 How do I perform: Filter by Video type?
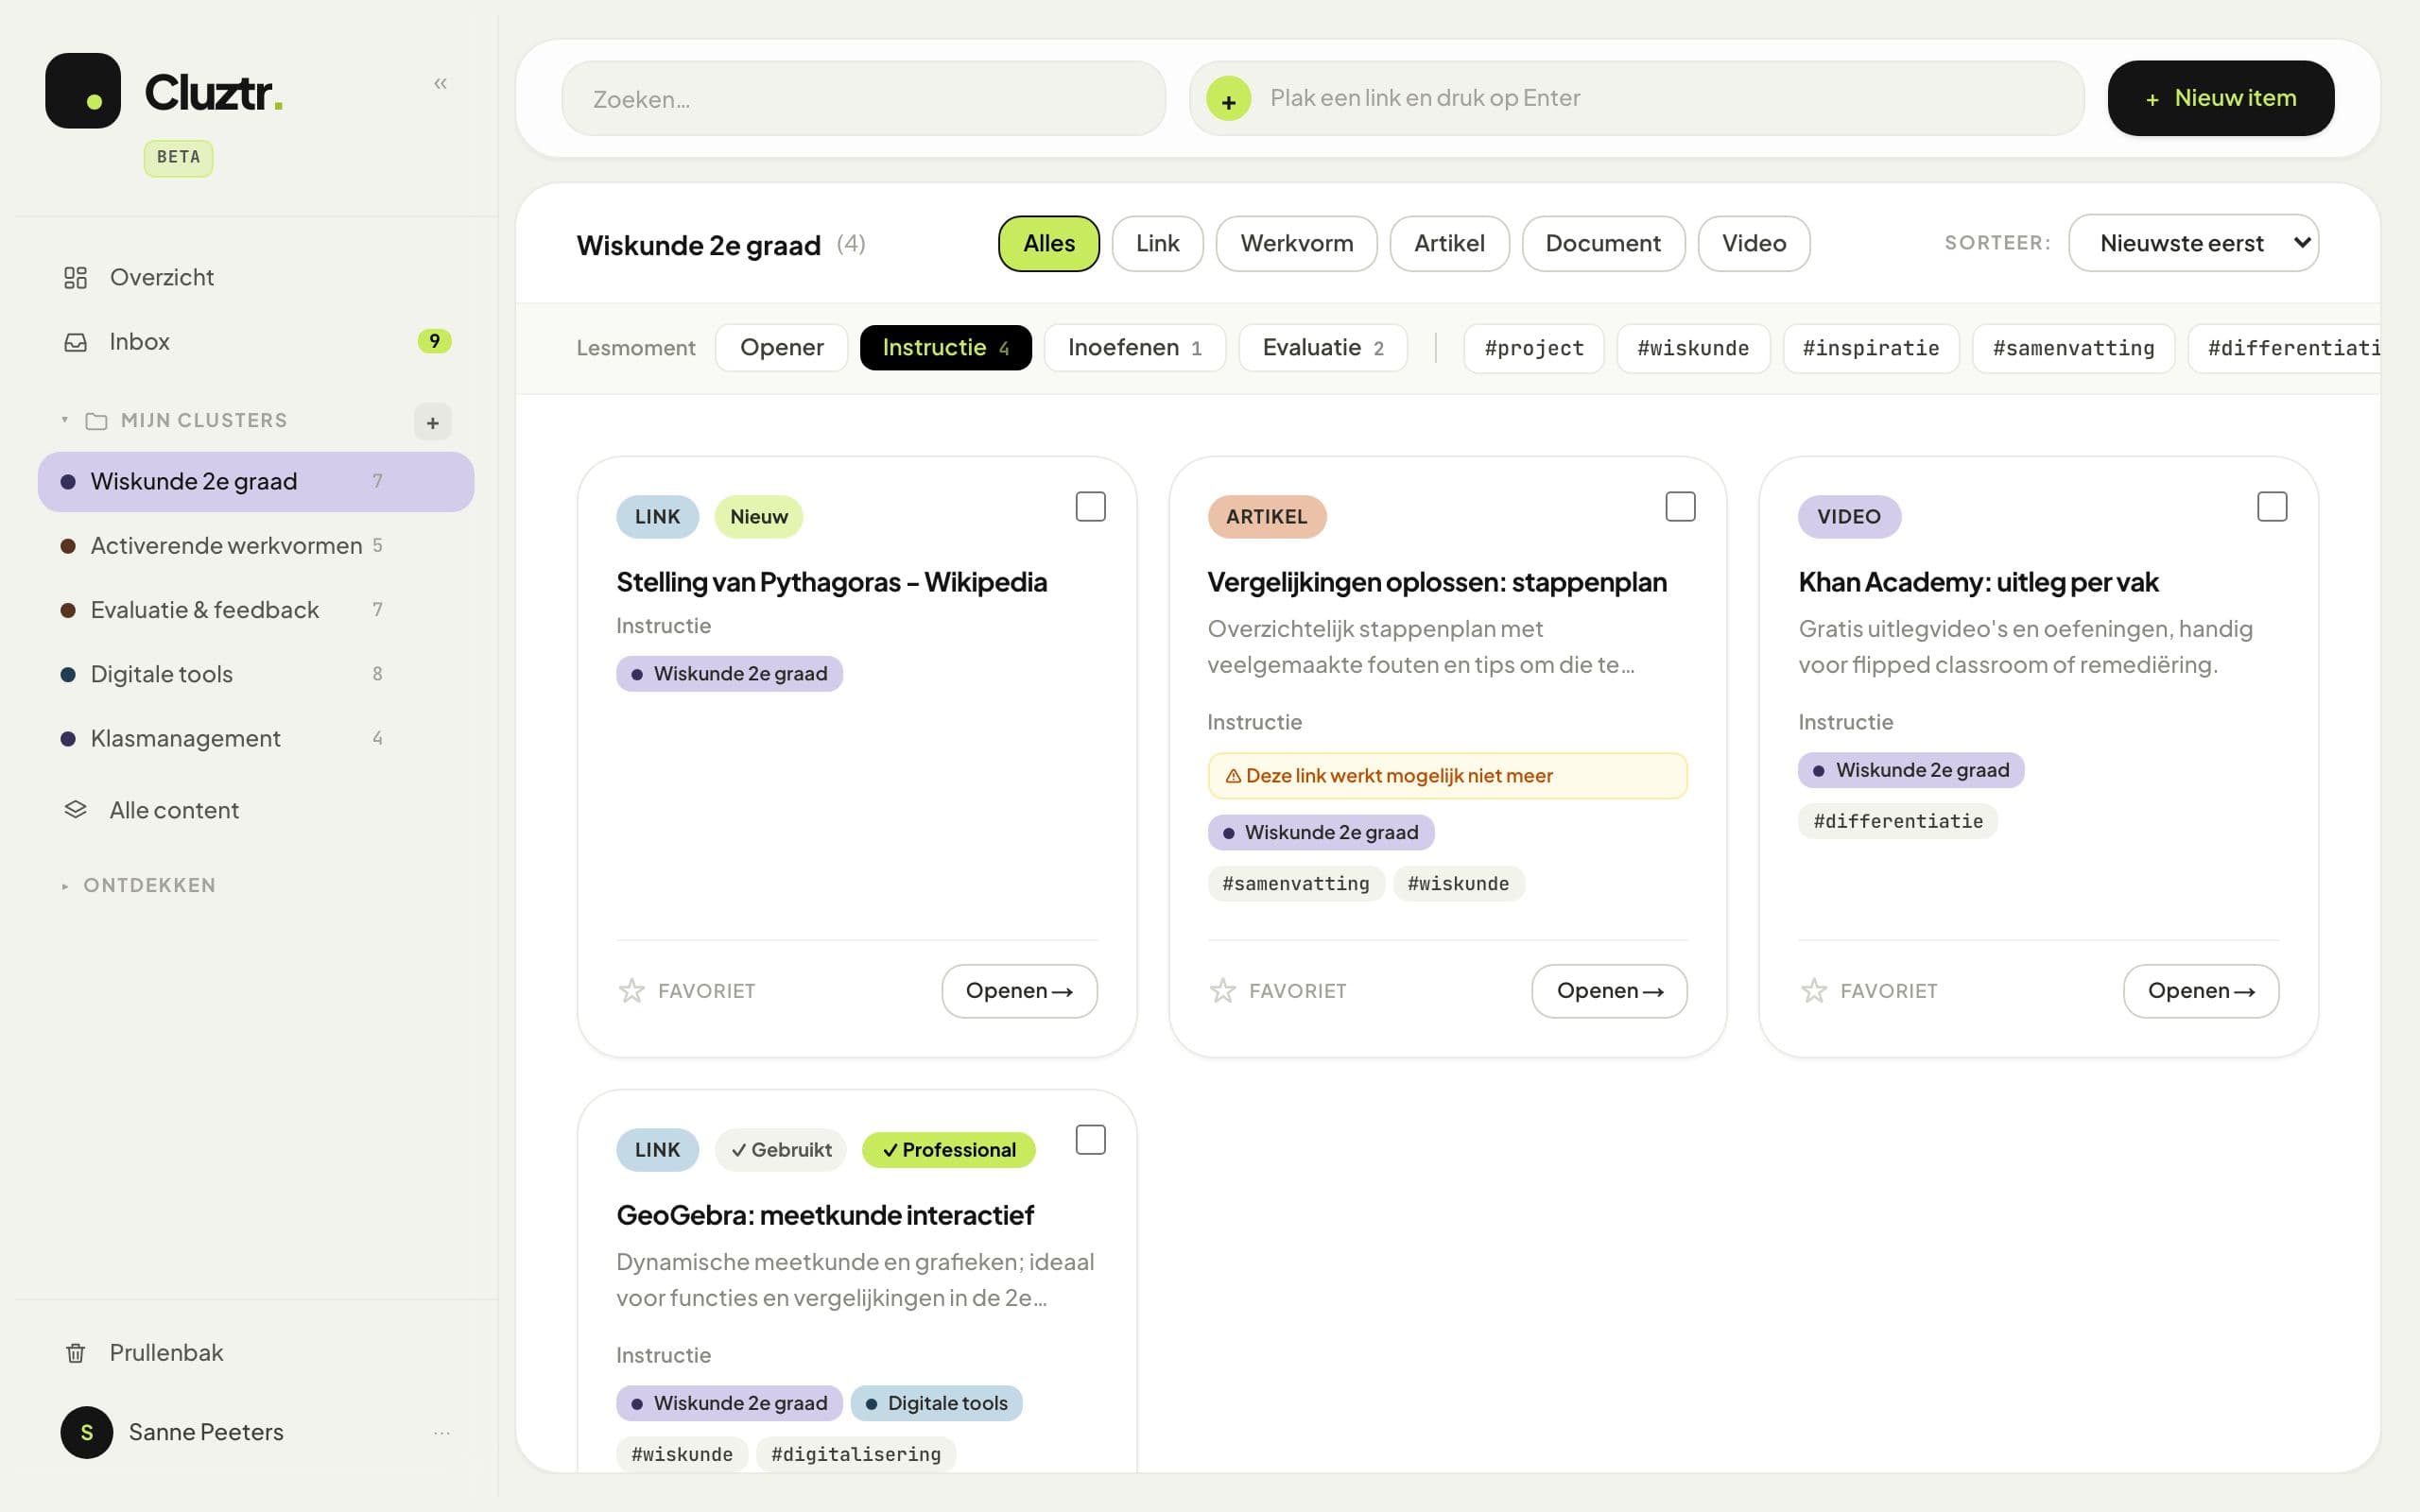pyautogui.click(x=1753, y=243)
